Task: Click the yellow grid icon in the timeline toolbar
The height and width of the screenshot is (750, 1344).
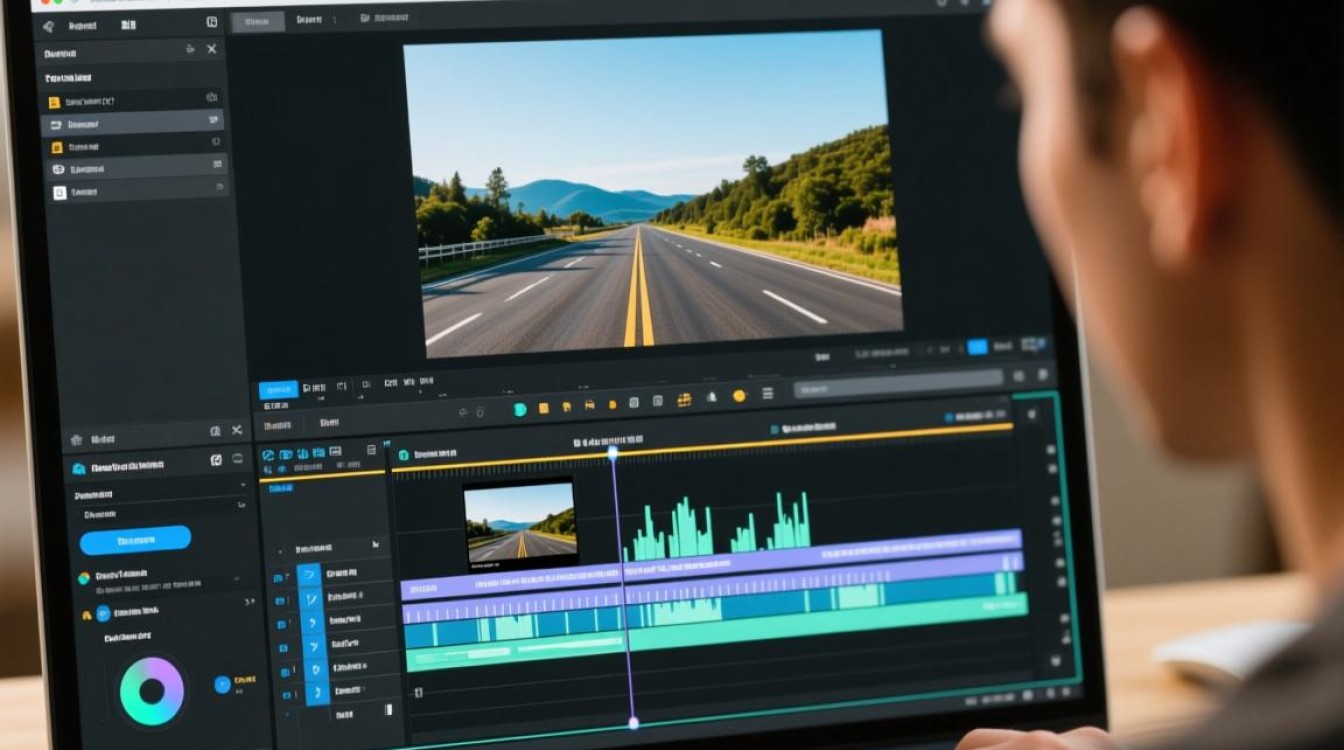Action: 684,399
